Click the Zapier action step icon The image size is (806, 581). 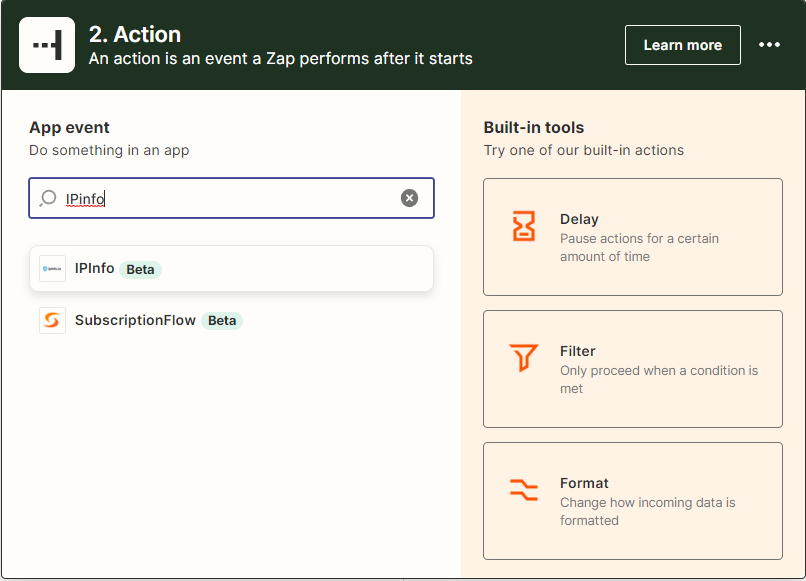coord(47,45)
